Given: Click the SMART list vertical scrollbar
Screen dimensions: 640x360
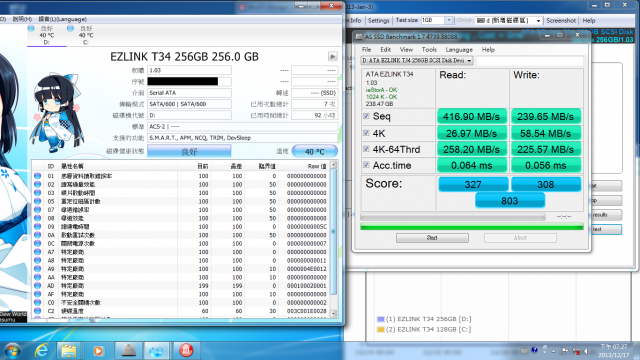Looking at the screenshot, I should [333, 239].
